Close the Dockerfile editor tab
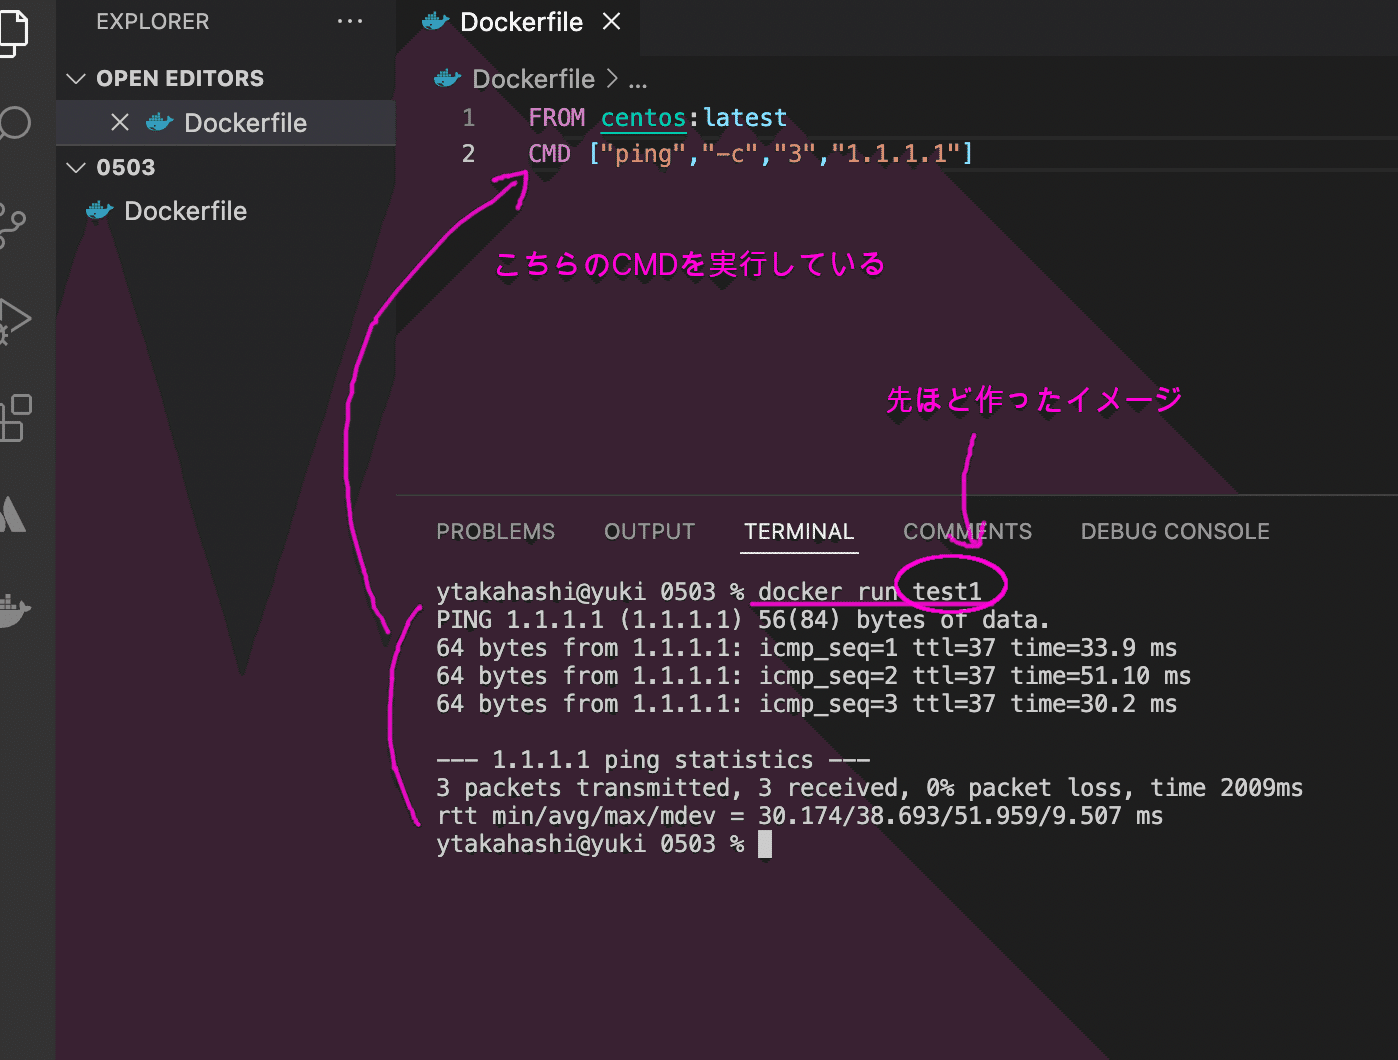 [x=611, y=22]
